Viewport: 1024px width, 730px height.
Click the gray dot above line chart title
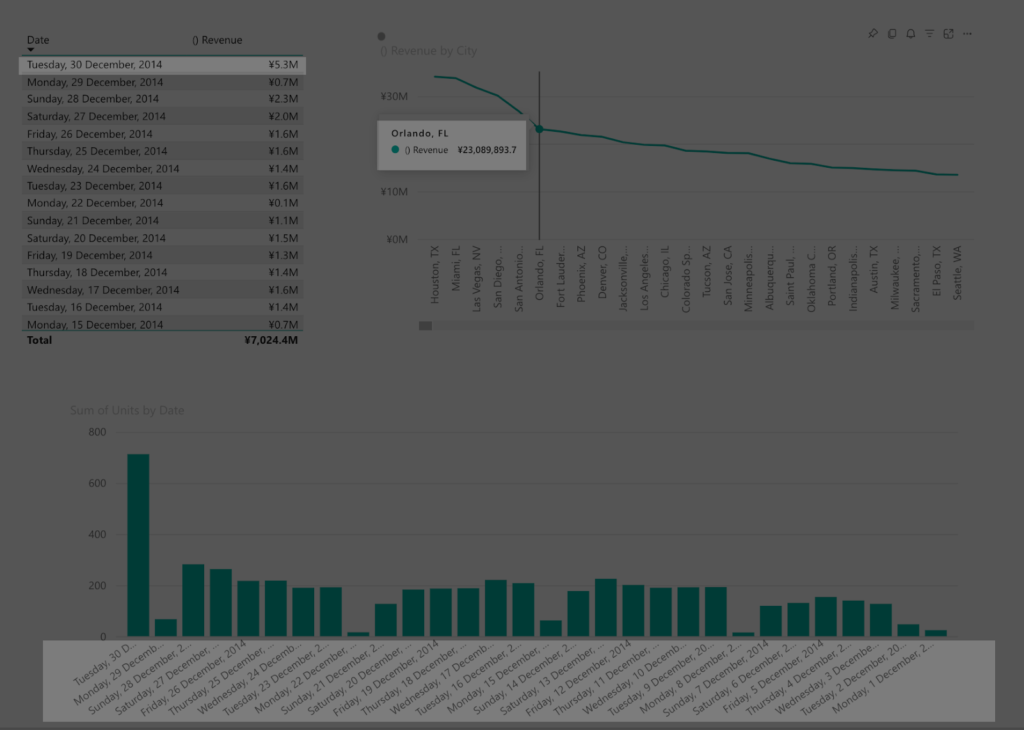click(x=381, y=36)
